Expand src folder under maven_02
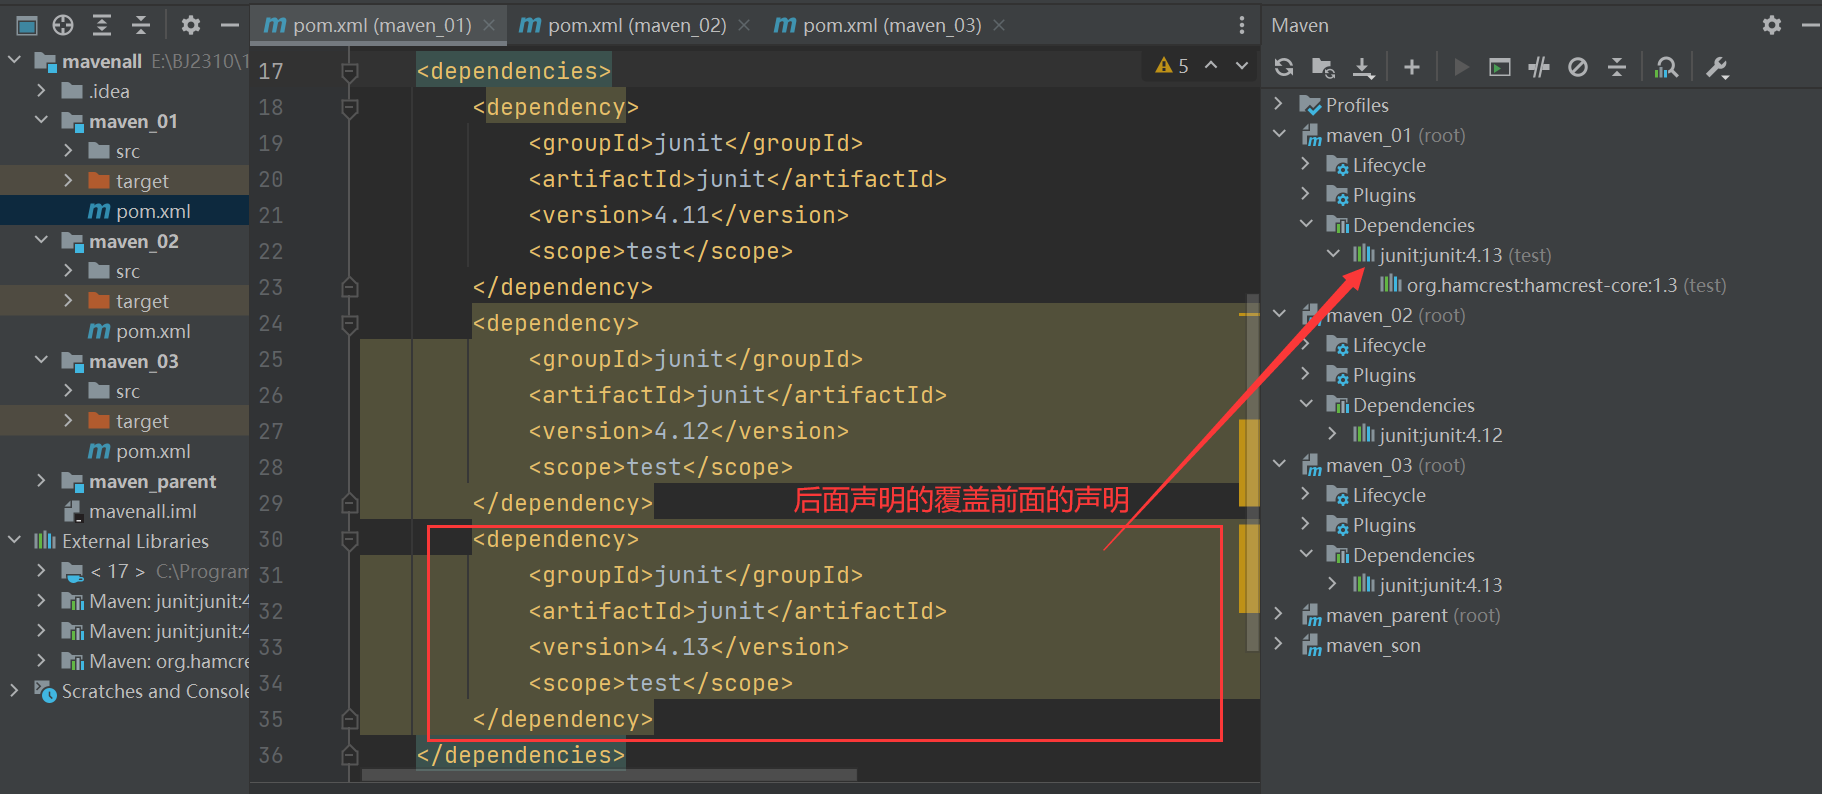The image size is (1822, 794). tap(68, 271)
